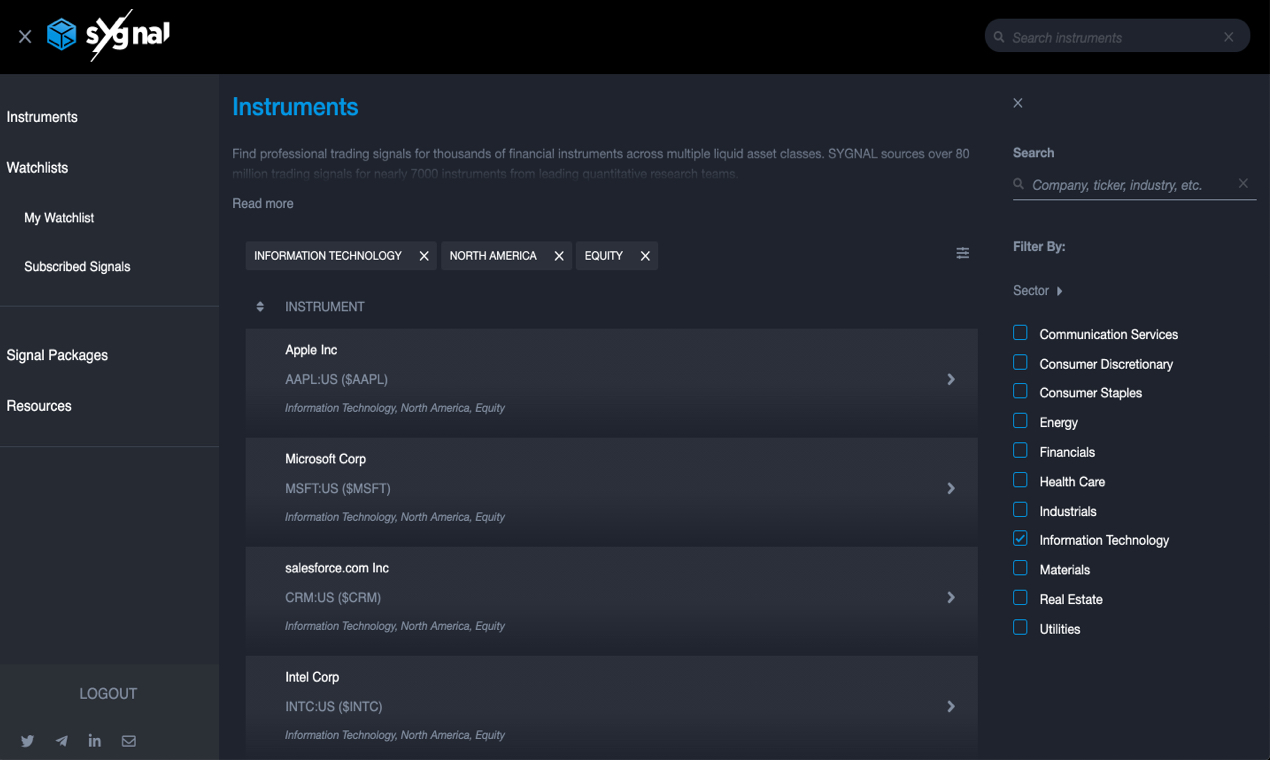Viewport: 1270px width, 760px height.
Task: Click the LOGOUT button
Action: click(x=108, y=694)
